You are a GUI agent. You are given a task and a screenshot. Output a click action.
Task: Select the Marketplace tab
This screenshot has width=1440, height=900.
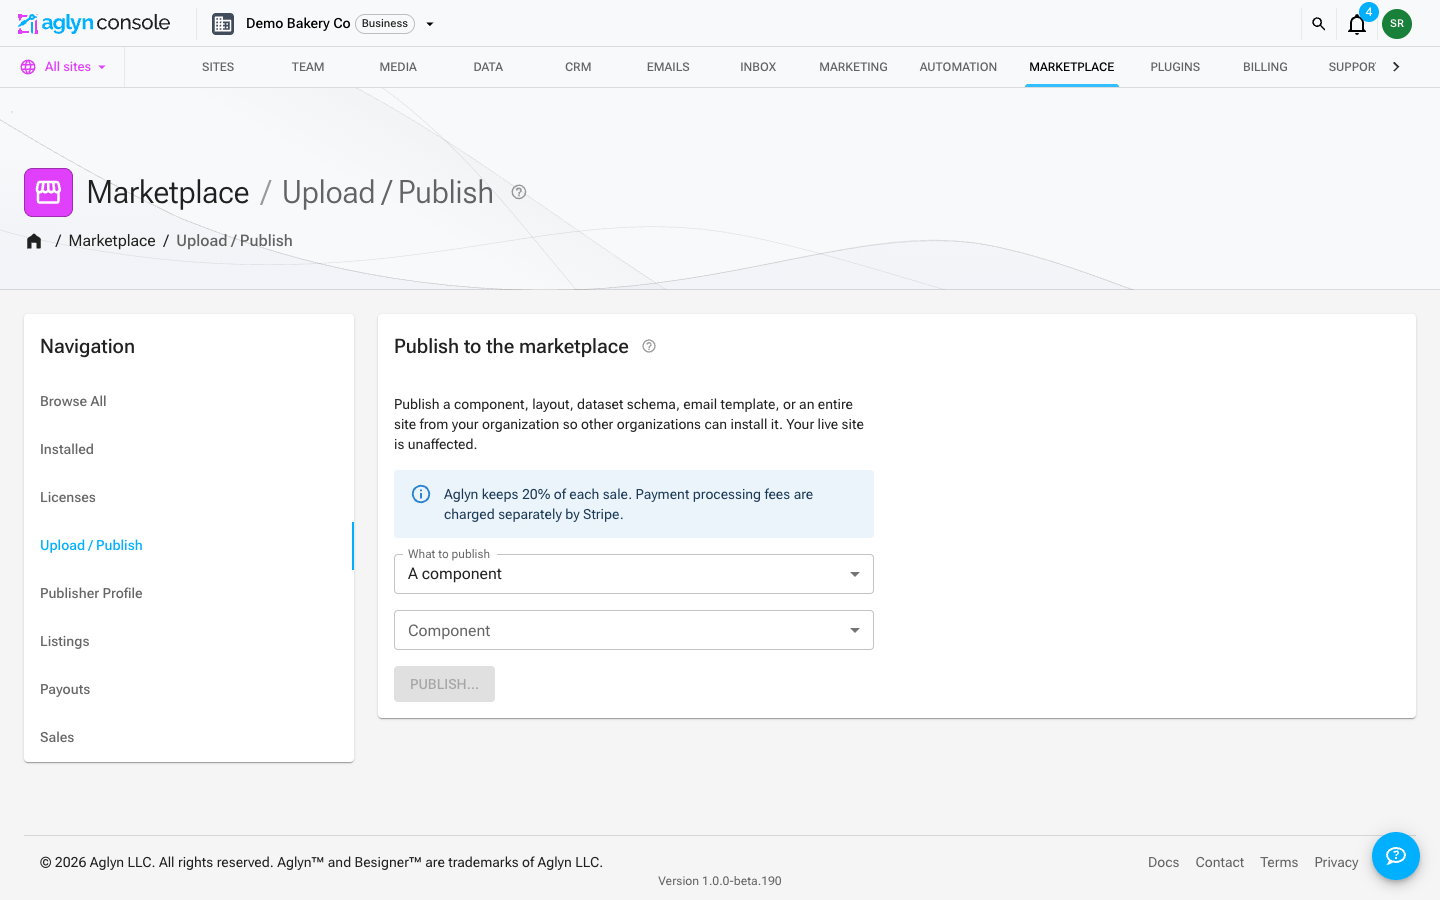click(x=1072, y=67)
